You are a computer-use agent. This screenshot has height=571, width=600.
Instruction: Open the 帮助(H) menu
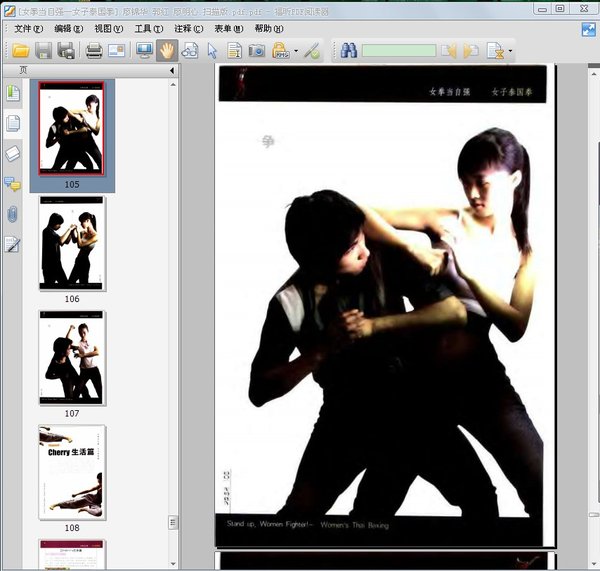point(269,29)
